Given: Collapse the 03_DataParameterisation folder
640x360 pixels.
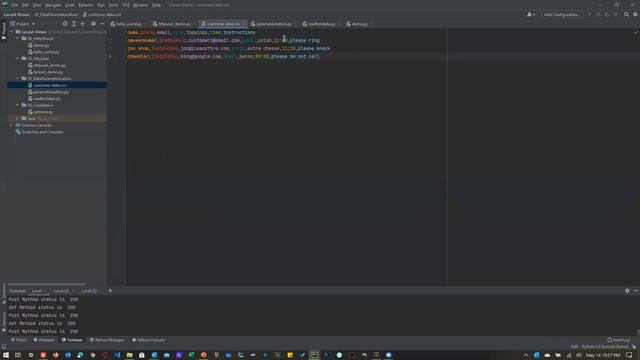Looking at the screenshot, I should coord(18,78).
